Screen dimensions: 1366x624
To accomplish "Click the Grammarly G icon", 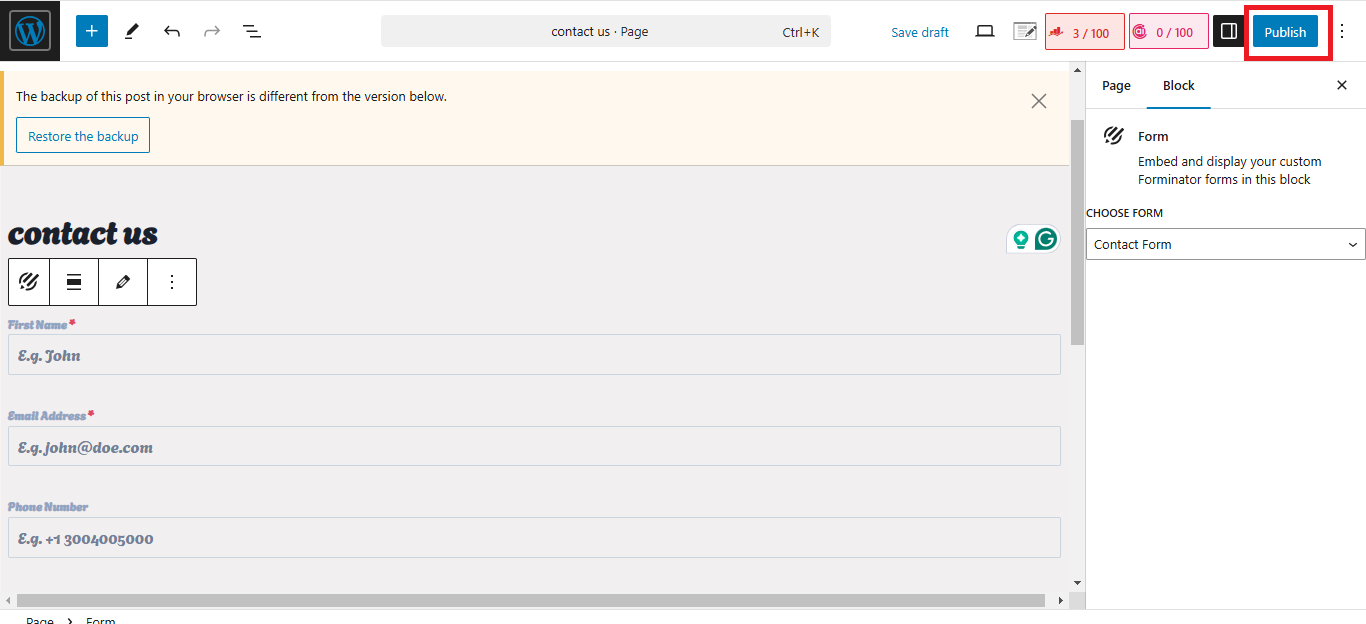I will [1046, 239].
